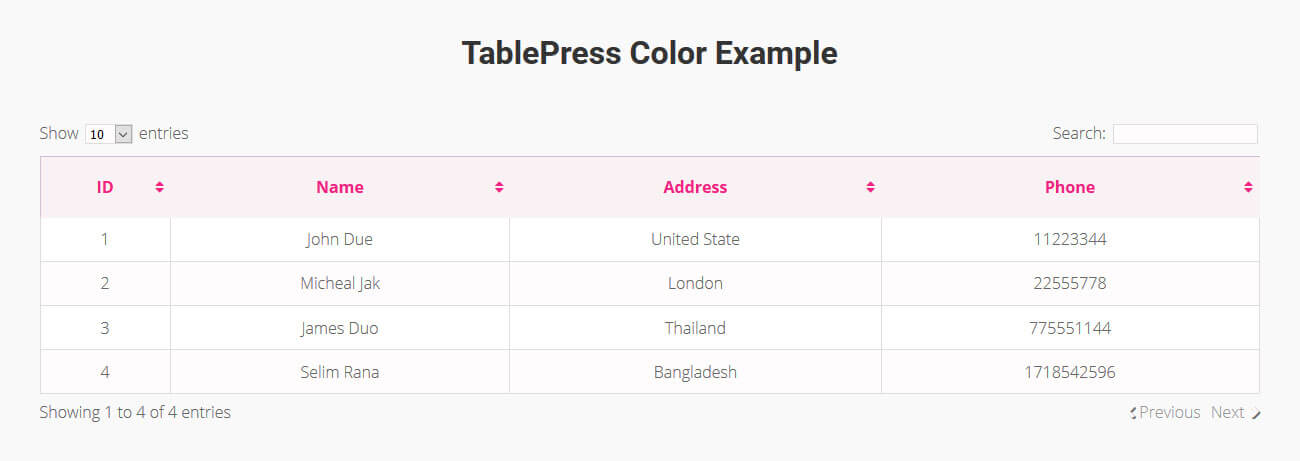
Task: Click the Bangladesh address cell
Action: 695,372
